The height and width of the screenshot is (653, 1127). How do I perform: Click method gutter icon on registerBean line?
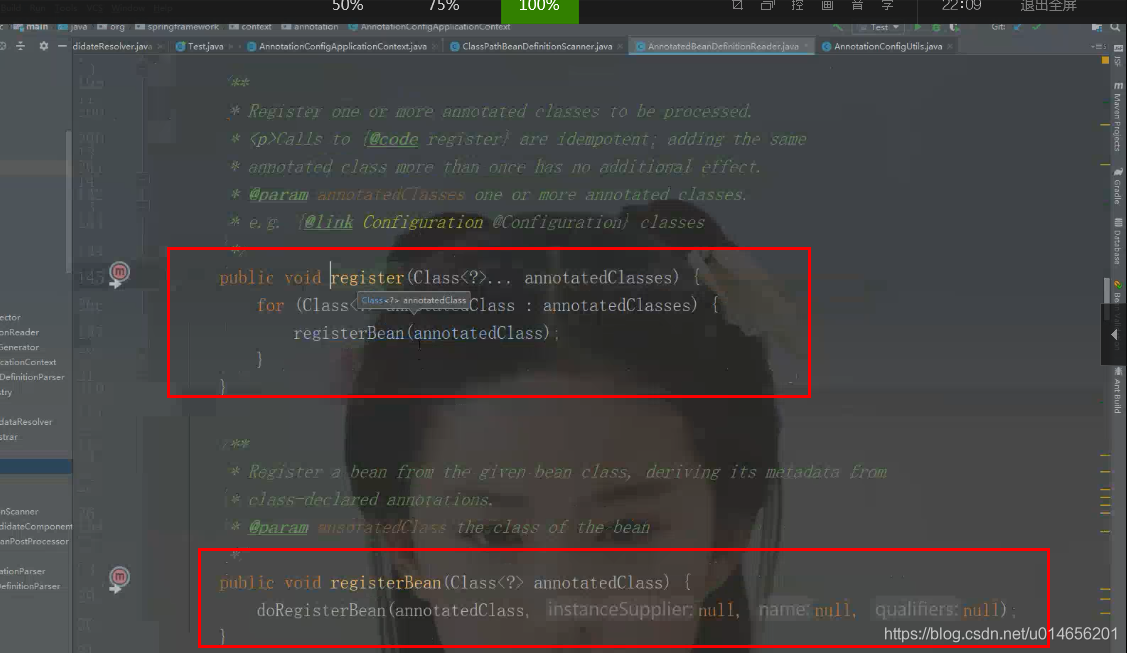[119, 579]
